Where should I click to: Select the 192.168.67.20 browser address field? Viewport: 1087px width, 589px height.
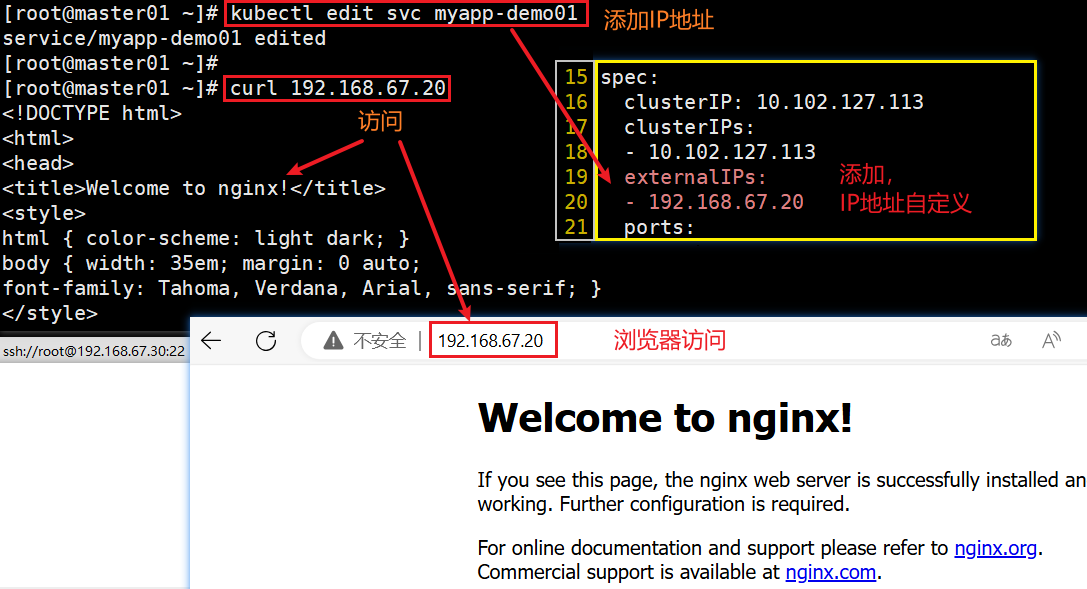point(492,340)
